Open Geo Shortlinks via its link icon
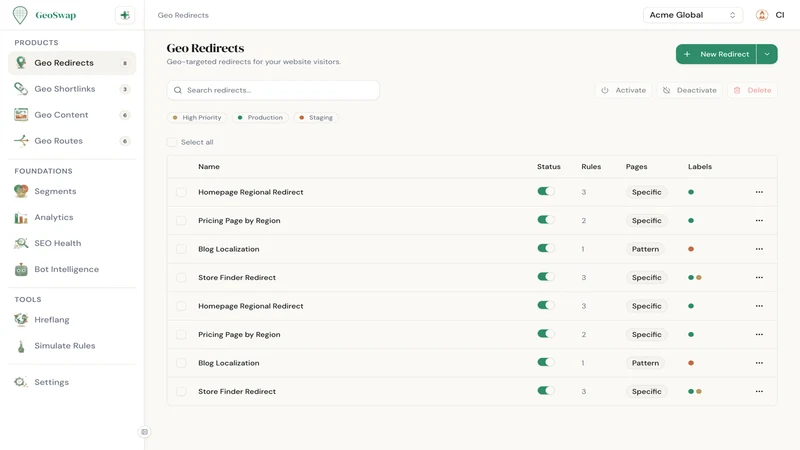Viewport: 800px width, 450px height. [x=21, y=89]
